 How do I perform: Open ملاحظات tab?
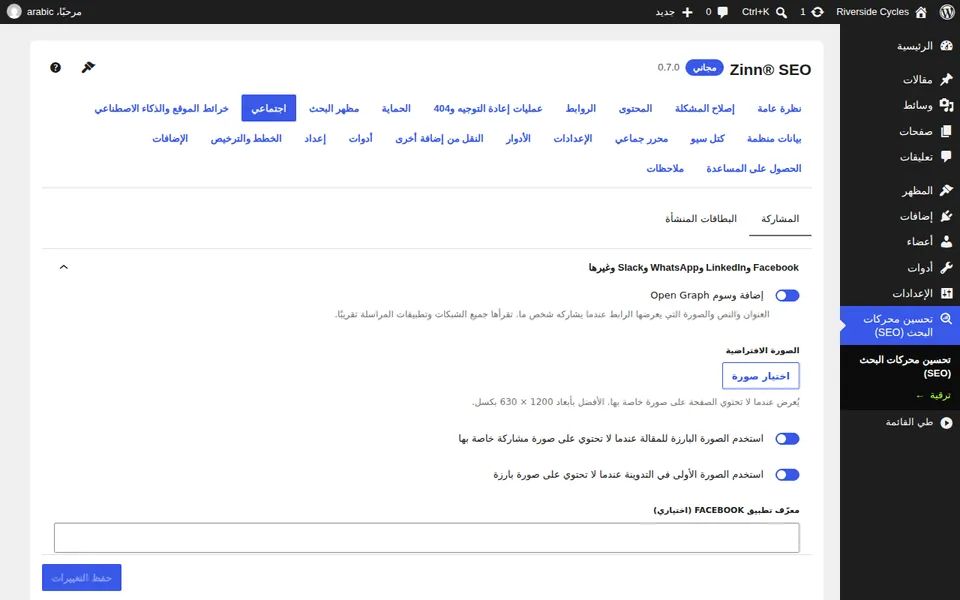(x=665, y=168)
